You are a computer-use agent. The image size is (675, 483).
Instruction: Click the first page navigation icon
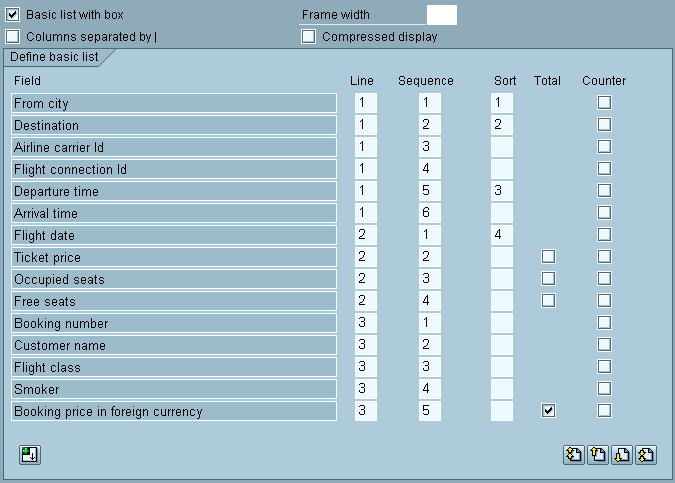[574, 455]
